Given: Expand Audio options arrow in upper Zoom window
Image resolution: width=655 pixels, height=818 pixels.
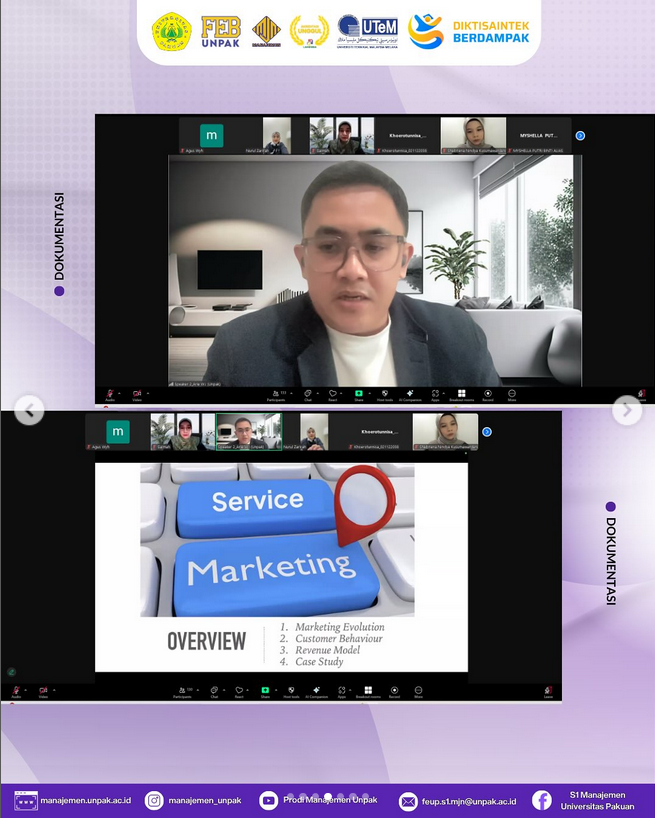Looking at the screenshot, I should tap(119, 393).
